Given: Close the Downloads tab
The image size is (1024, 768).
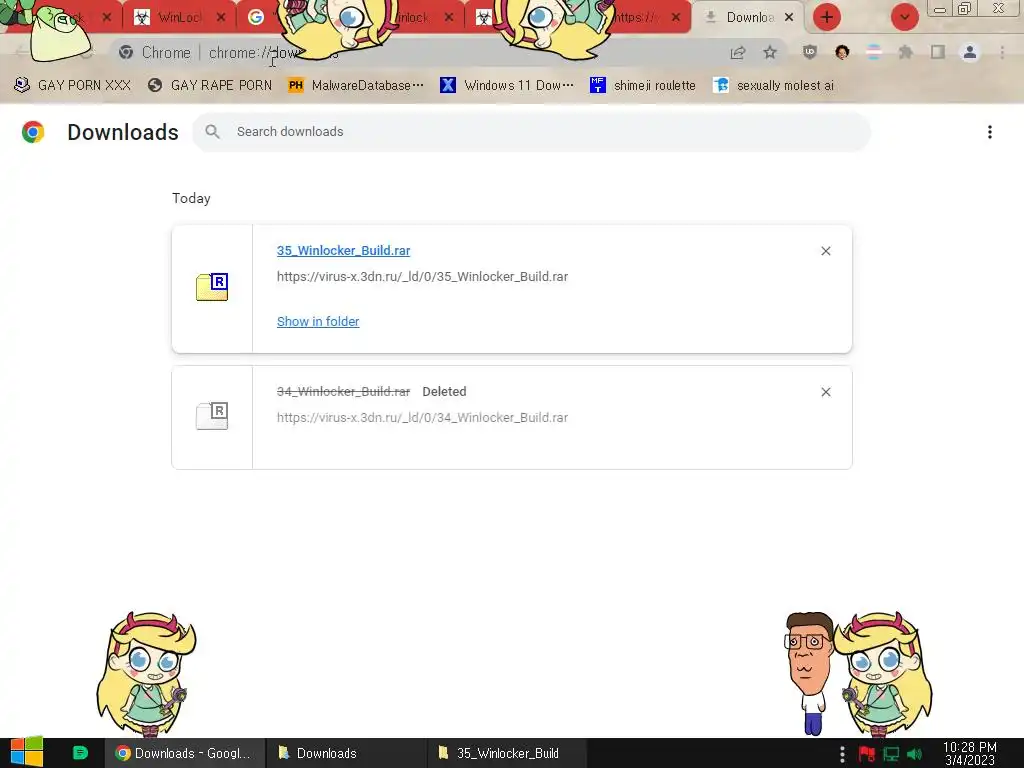Looking at the screenshot, I should [789, 18].
